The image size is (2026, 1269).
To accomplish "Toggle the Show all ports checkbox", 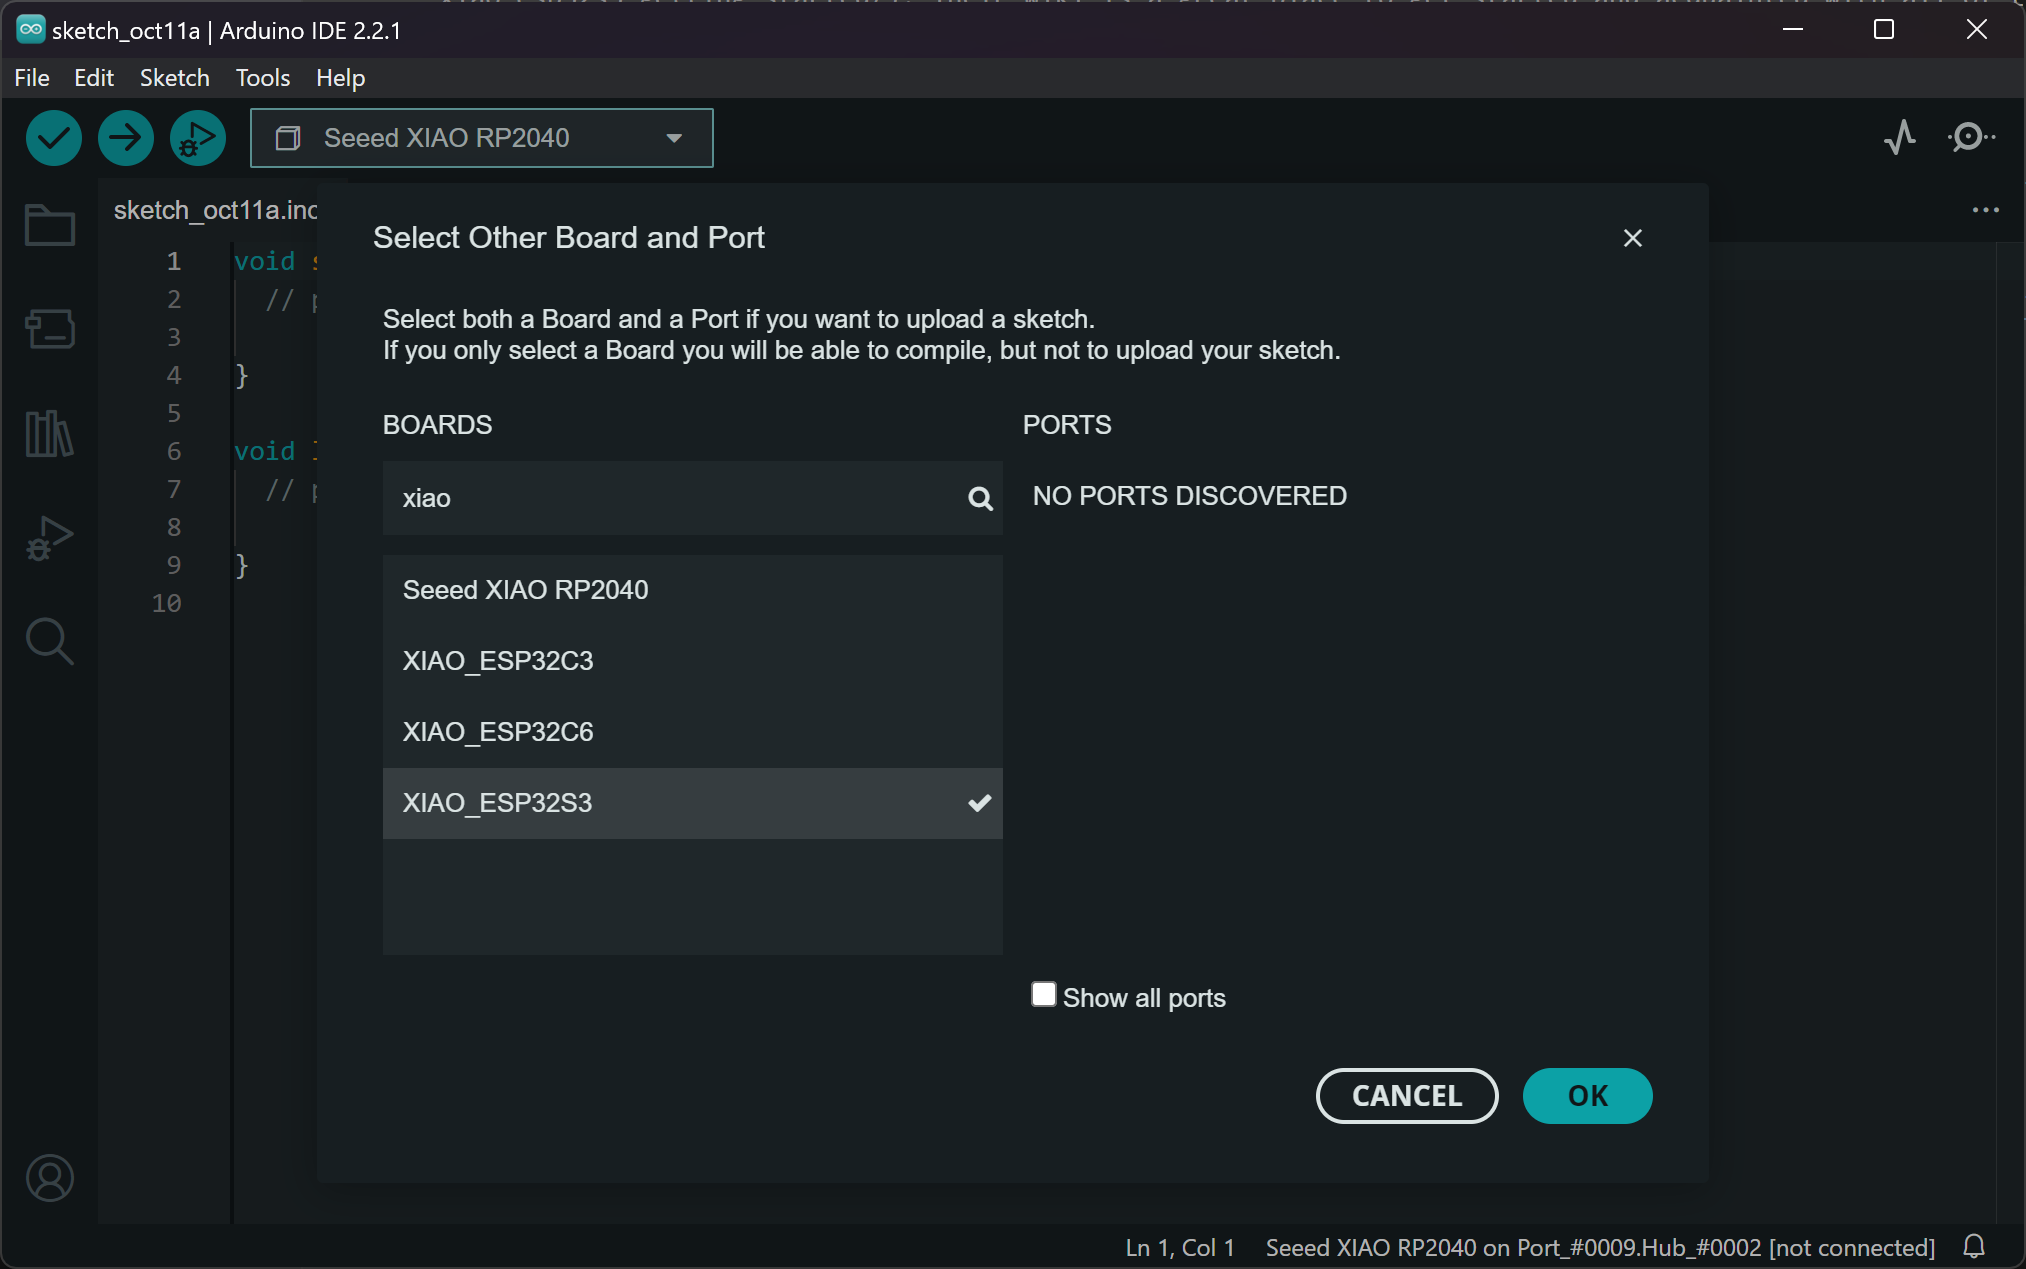I will tap(1044, 994).
